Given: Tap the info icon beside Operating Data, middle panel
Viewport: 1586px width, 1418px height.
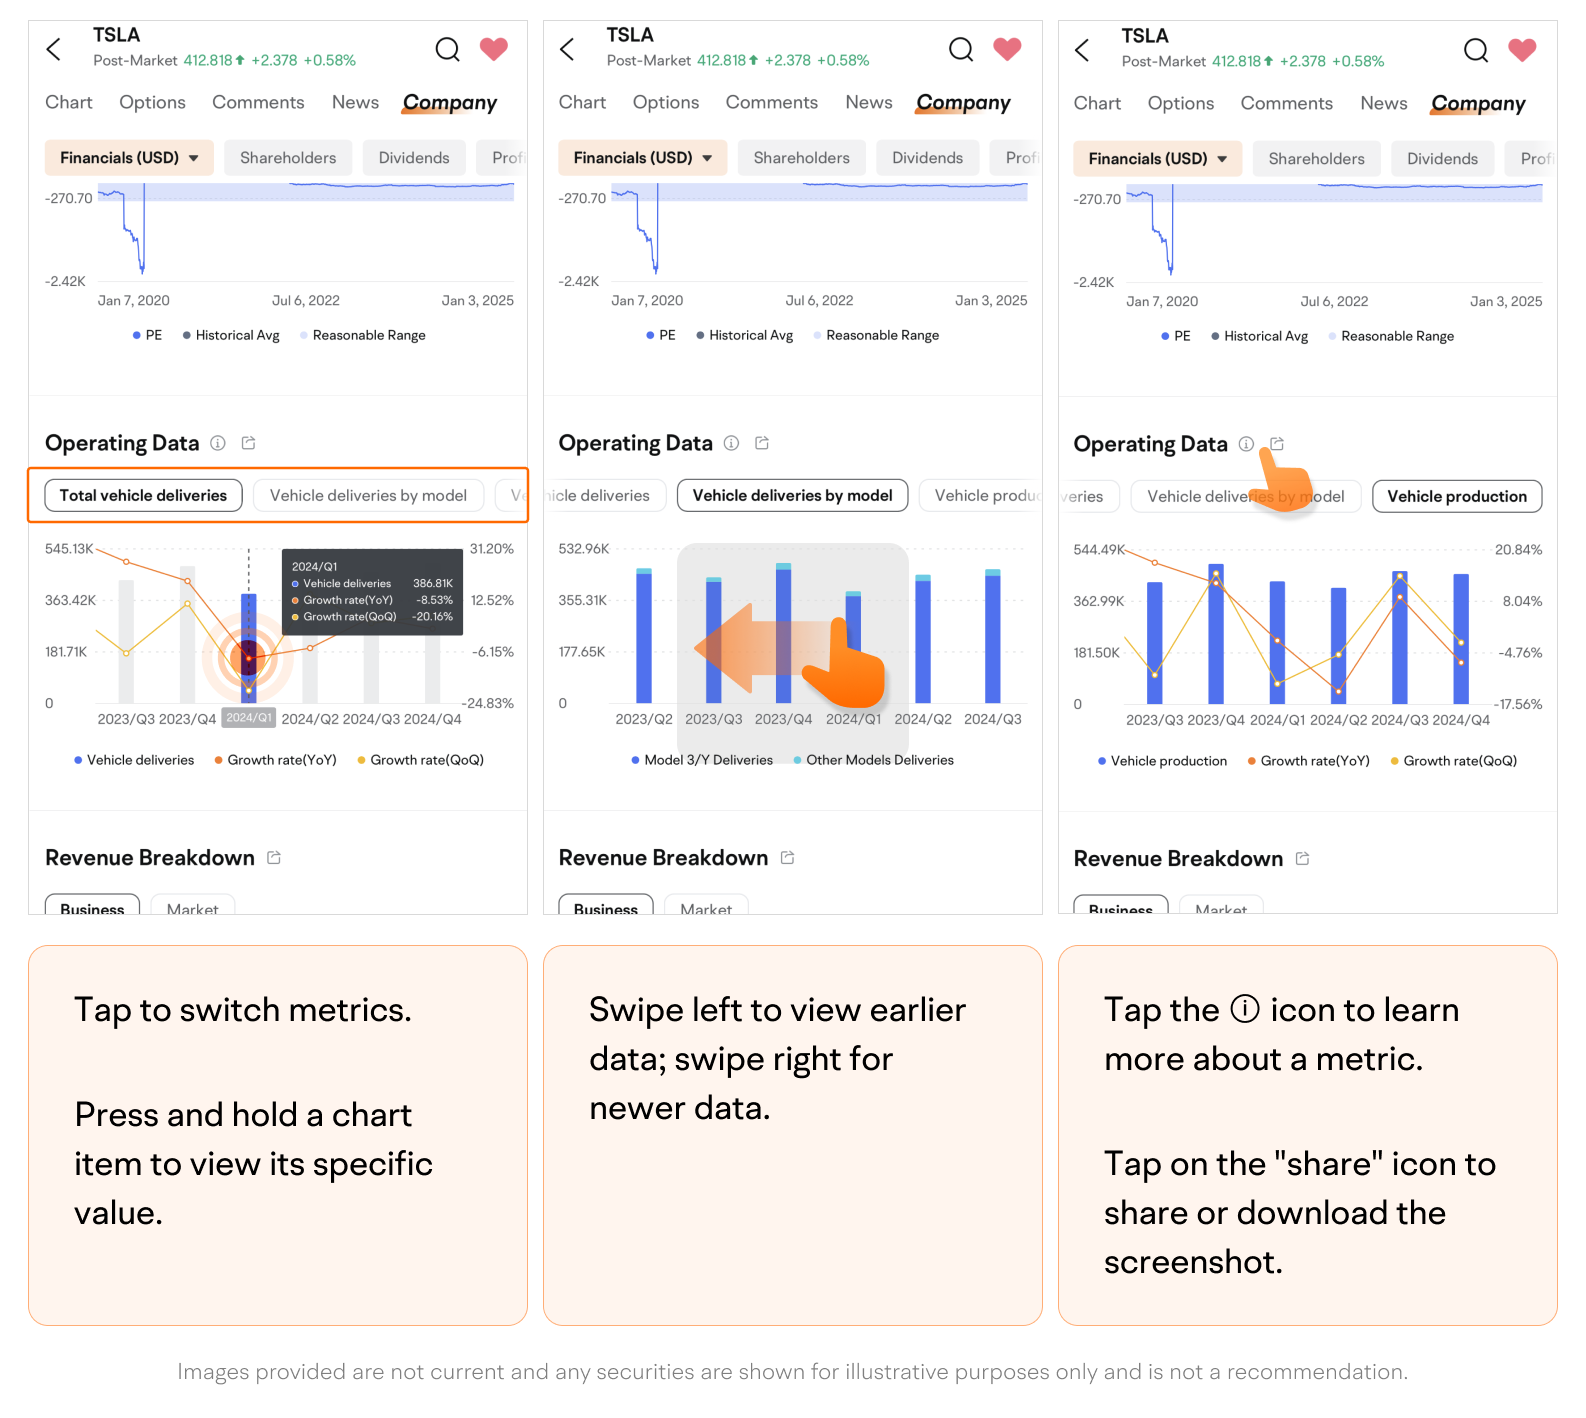Looking at the screenshot, I should 732,443.
